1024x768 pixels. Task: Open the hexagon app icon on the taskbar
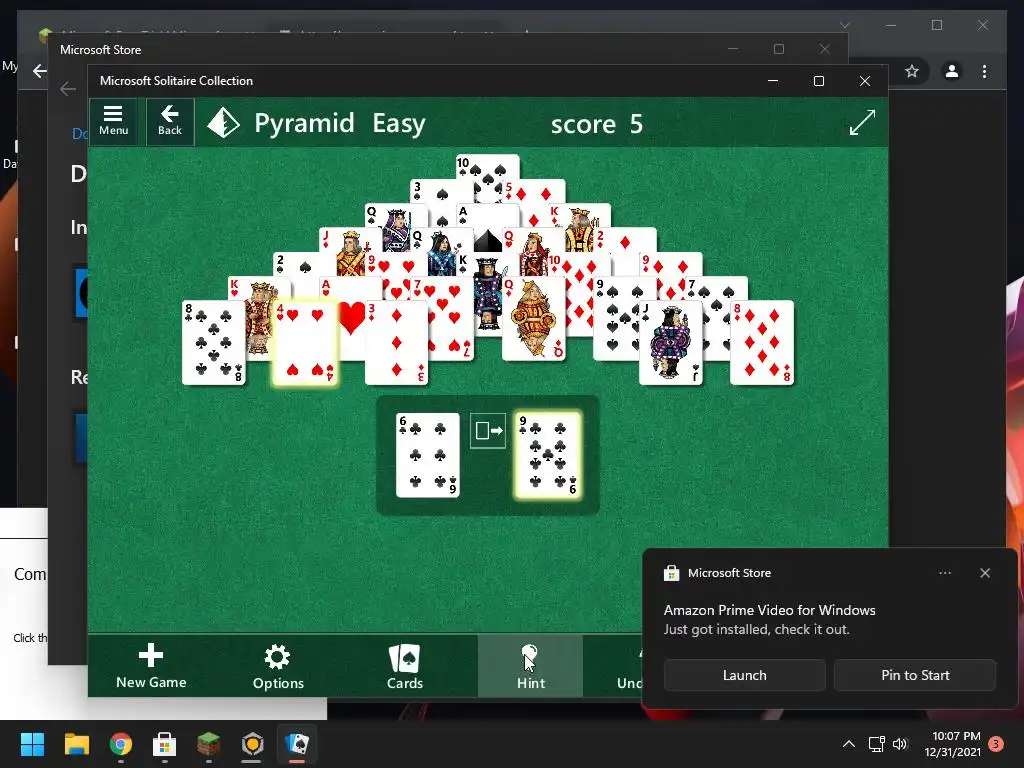[x=252, y=744]
